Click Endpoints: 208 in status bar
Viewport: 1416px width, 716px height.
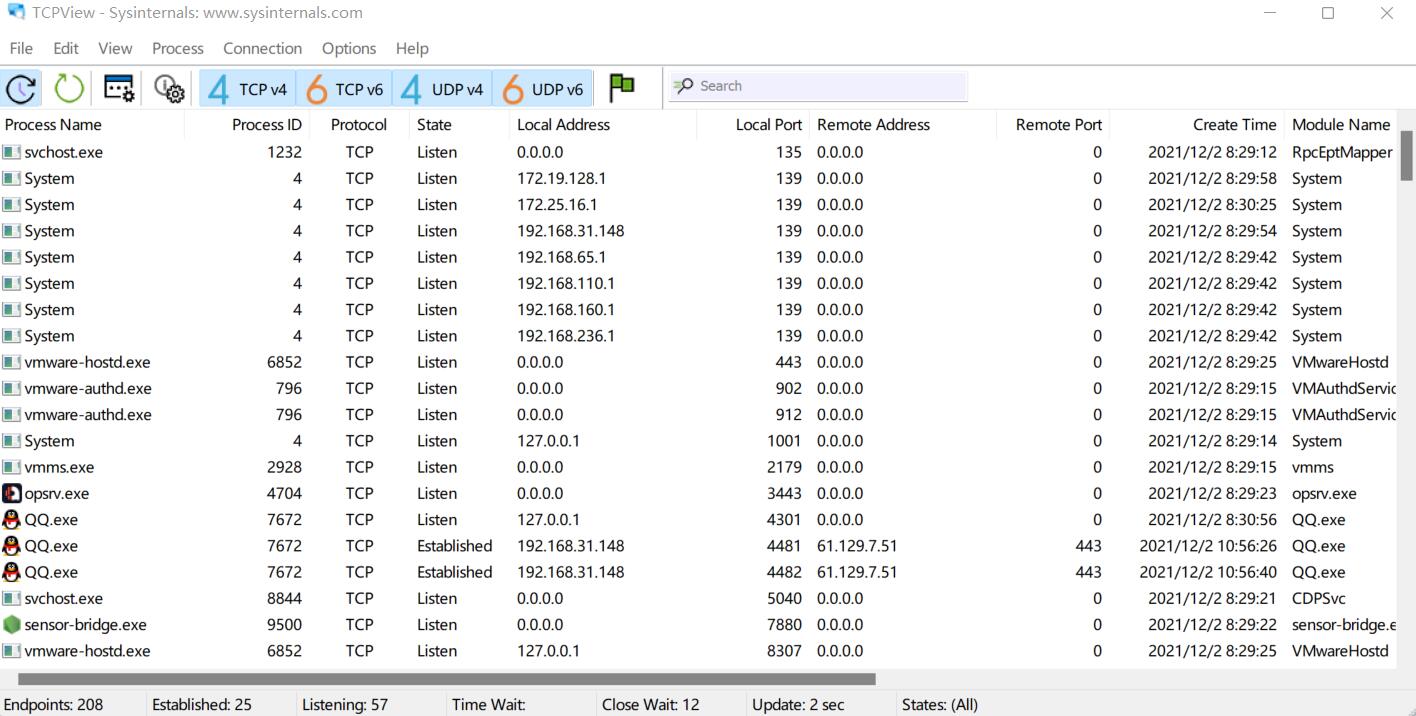point(54,704)
